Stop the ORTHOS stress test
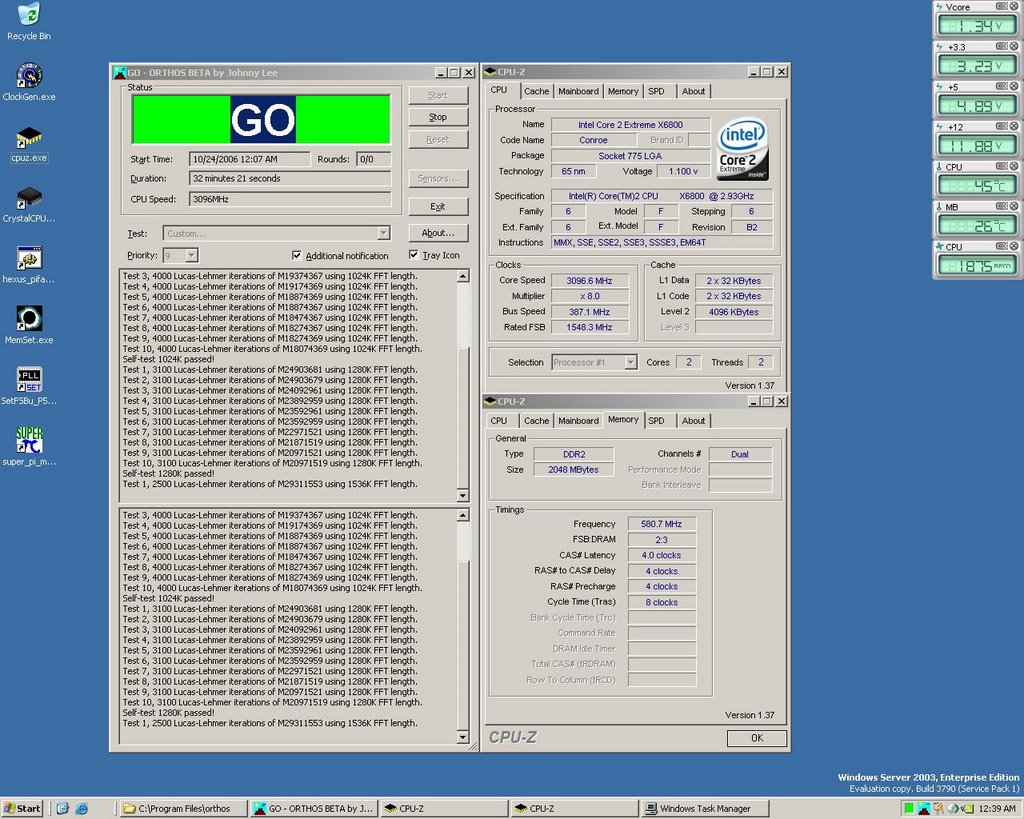The width and height of the screenshot is (1024, 819). [x=438, y=117]
